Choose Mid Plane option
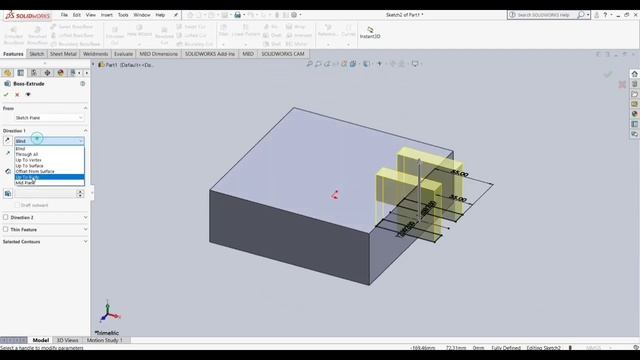Image resolution: width=640 pixels, height=360 pixels. tap(49, 183)
